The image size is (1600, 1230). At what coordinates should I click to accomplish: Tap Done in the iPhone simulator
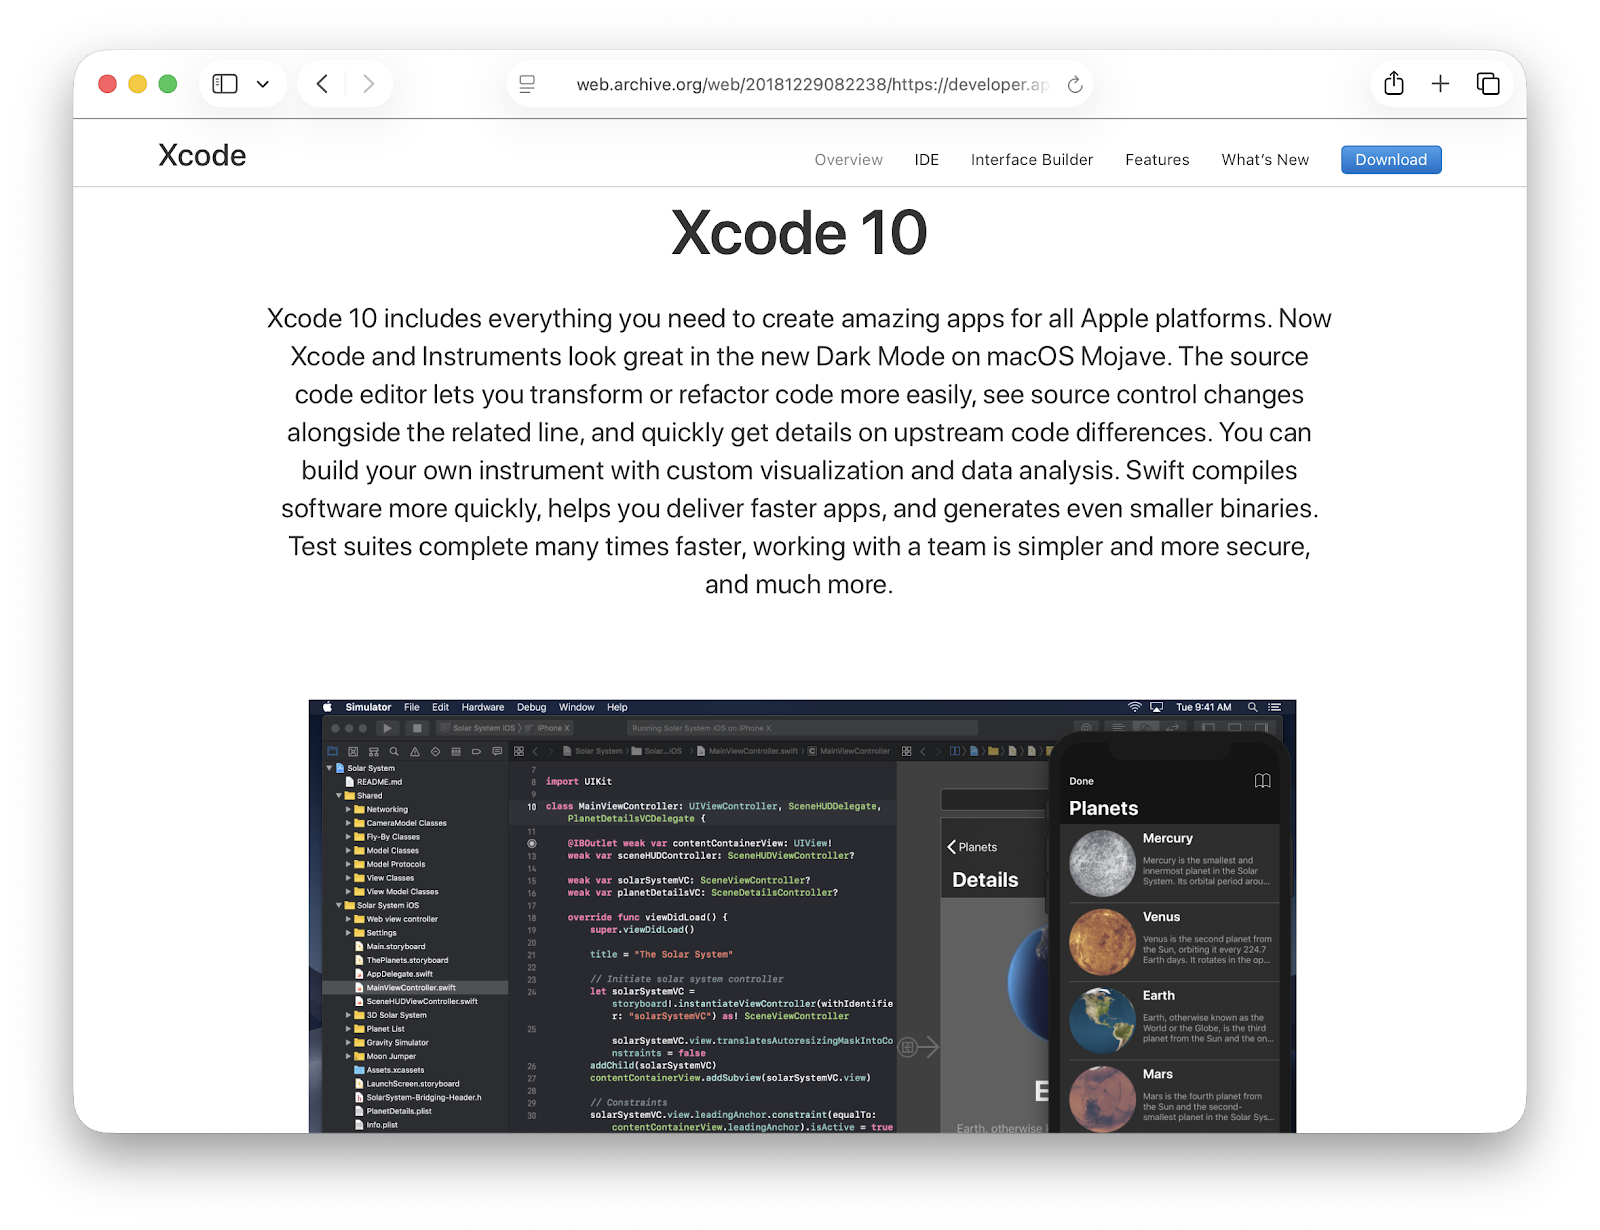click(1081, 781)
